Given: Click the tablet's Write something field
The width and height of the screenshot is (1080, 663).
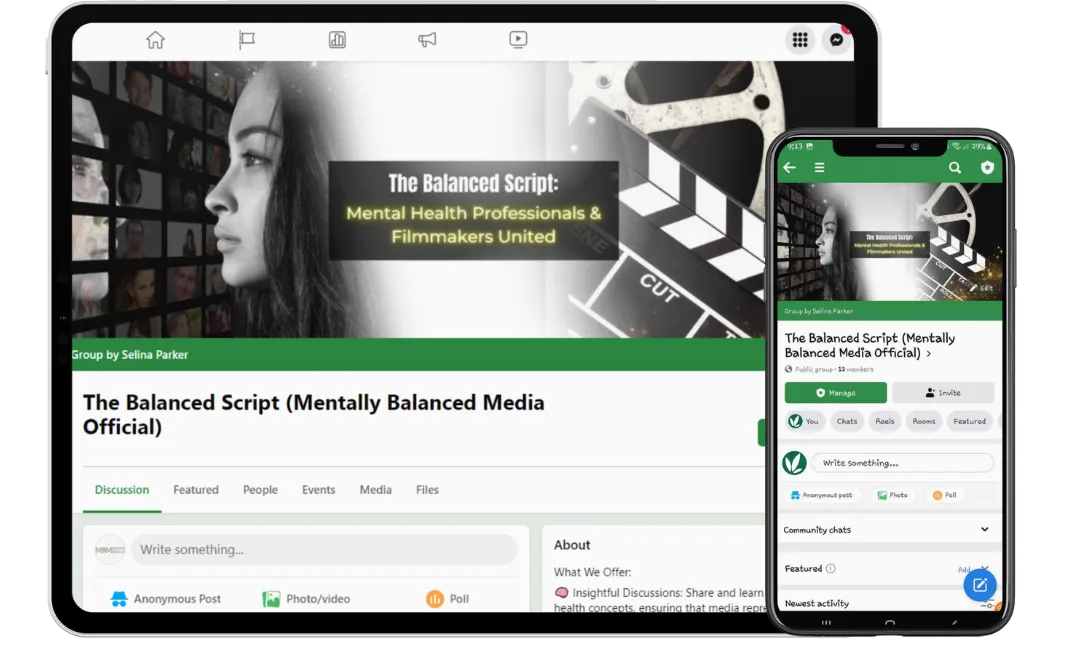Looking at the screenshot, I should (x=326, y=550).
